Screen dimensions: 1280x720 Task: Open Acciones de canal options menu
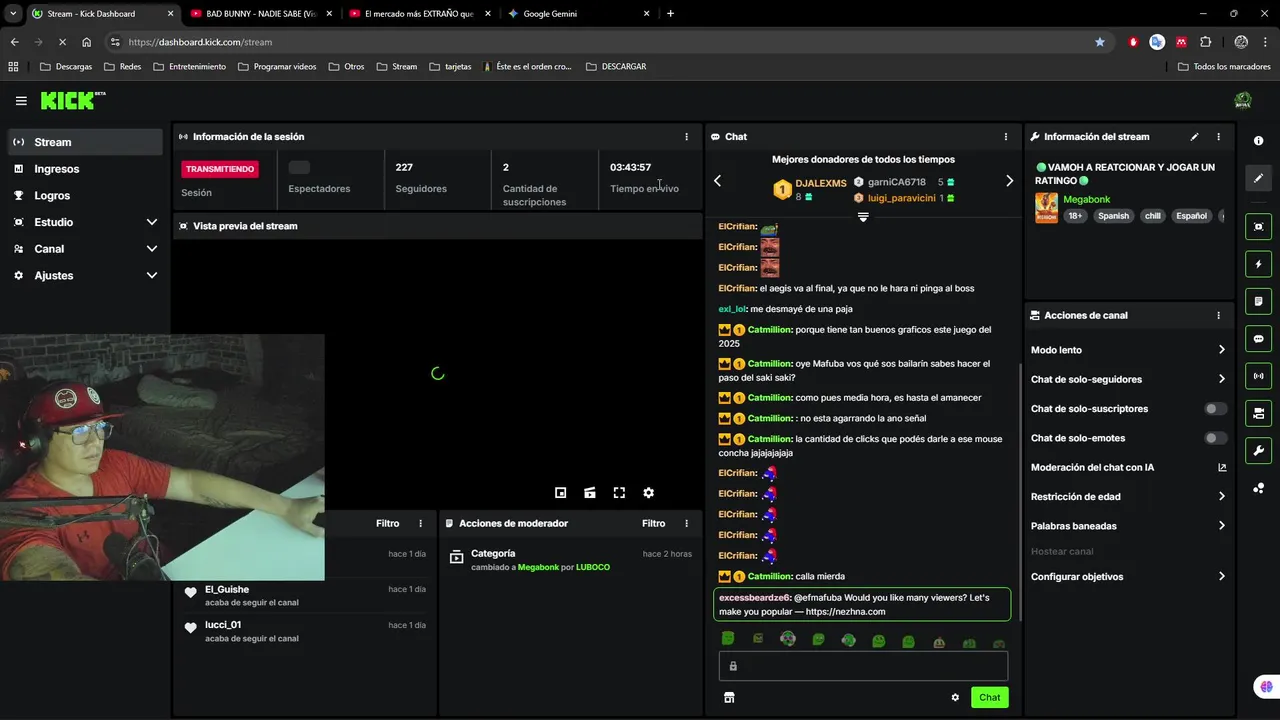point(1218,315)
